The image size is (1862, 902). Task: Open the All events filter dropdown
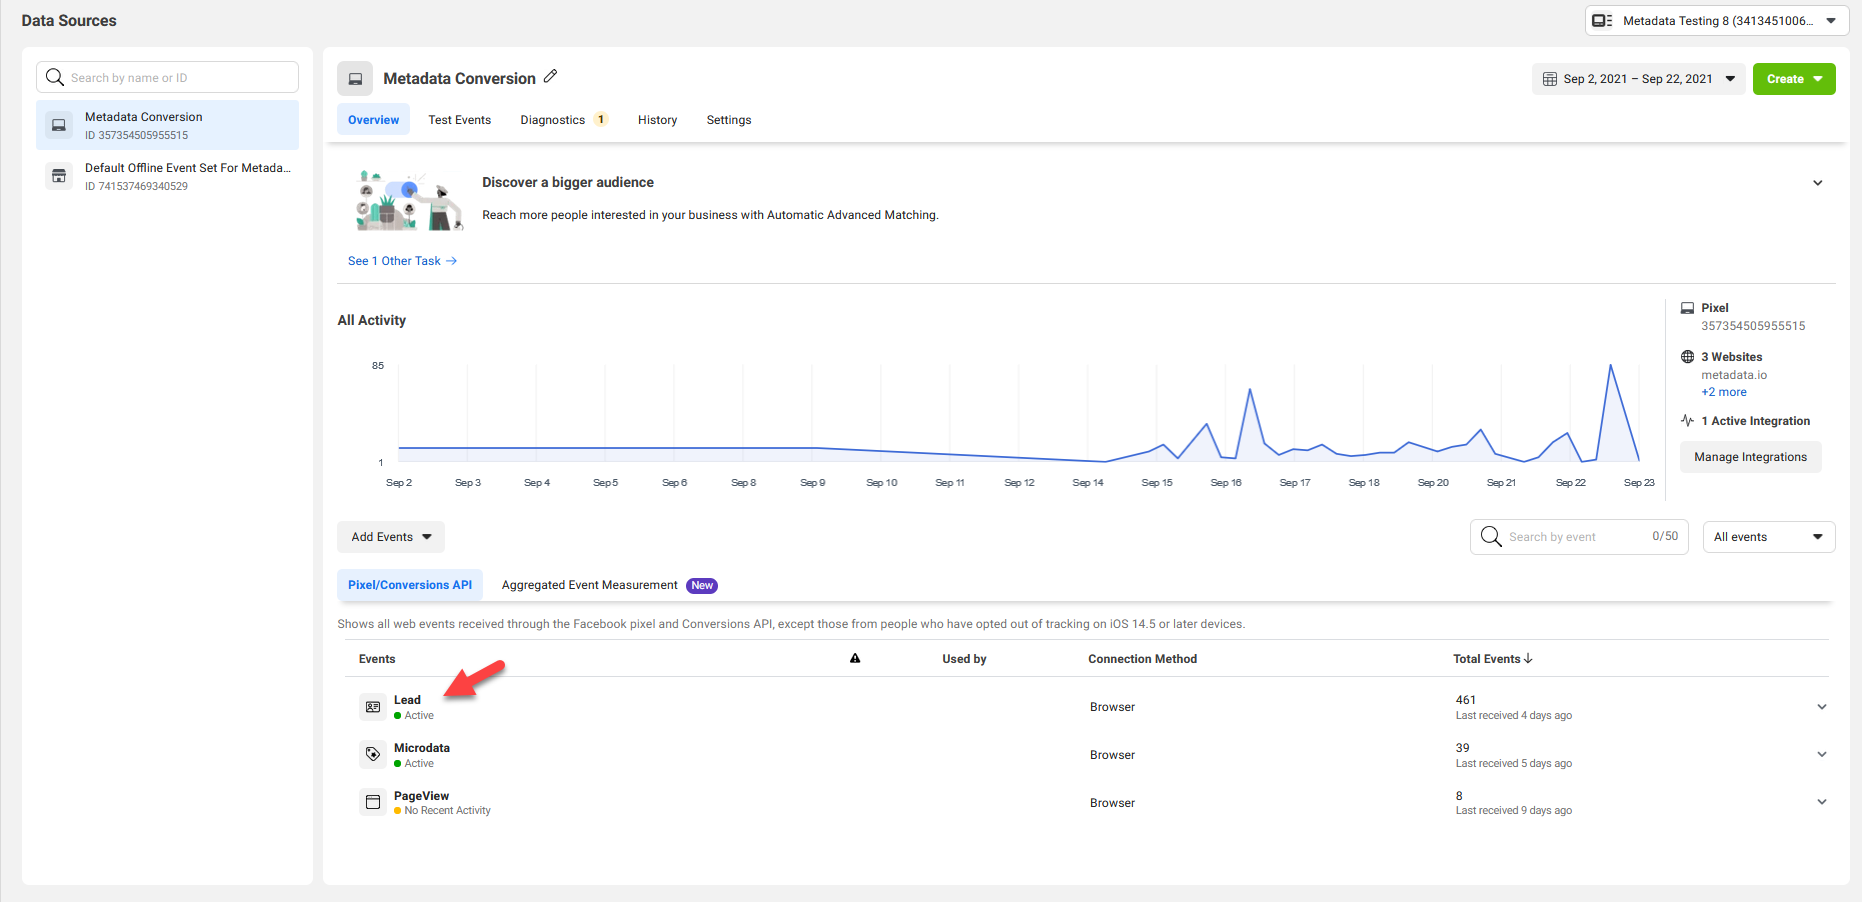1768,537
